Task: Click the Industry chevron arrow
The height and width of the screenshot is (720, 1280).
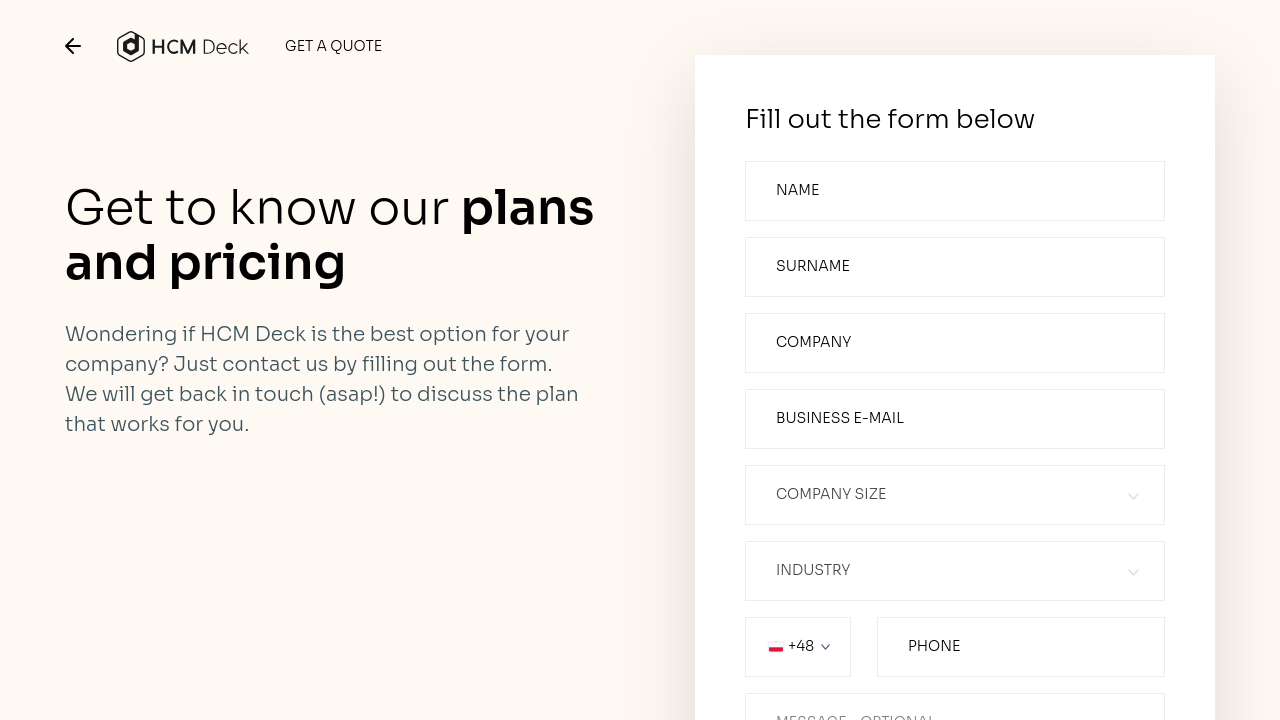Action: click(x=1133, y=572)
